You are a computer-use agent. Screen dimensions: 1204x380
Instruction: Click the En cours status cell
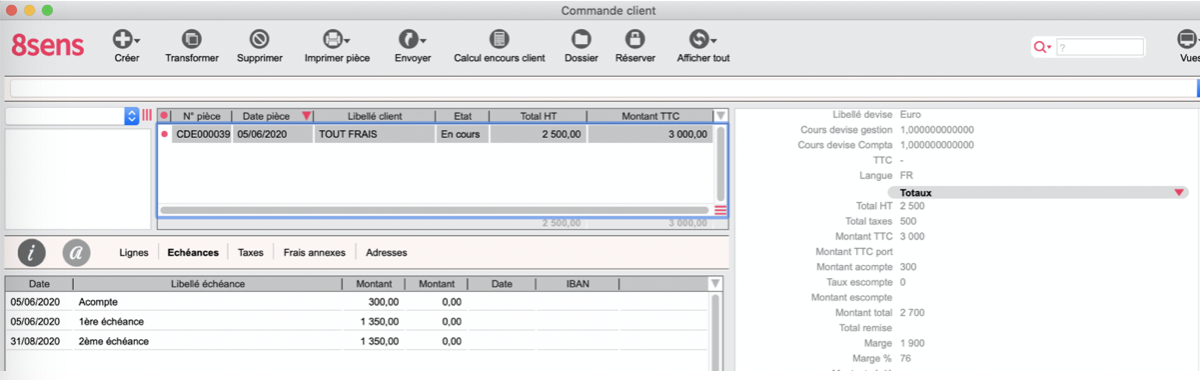coord(462,134)
